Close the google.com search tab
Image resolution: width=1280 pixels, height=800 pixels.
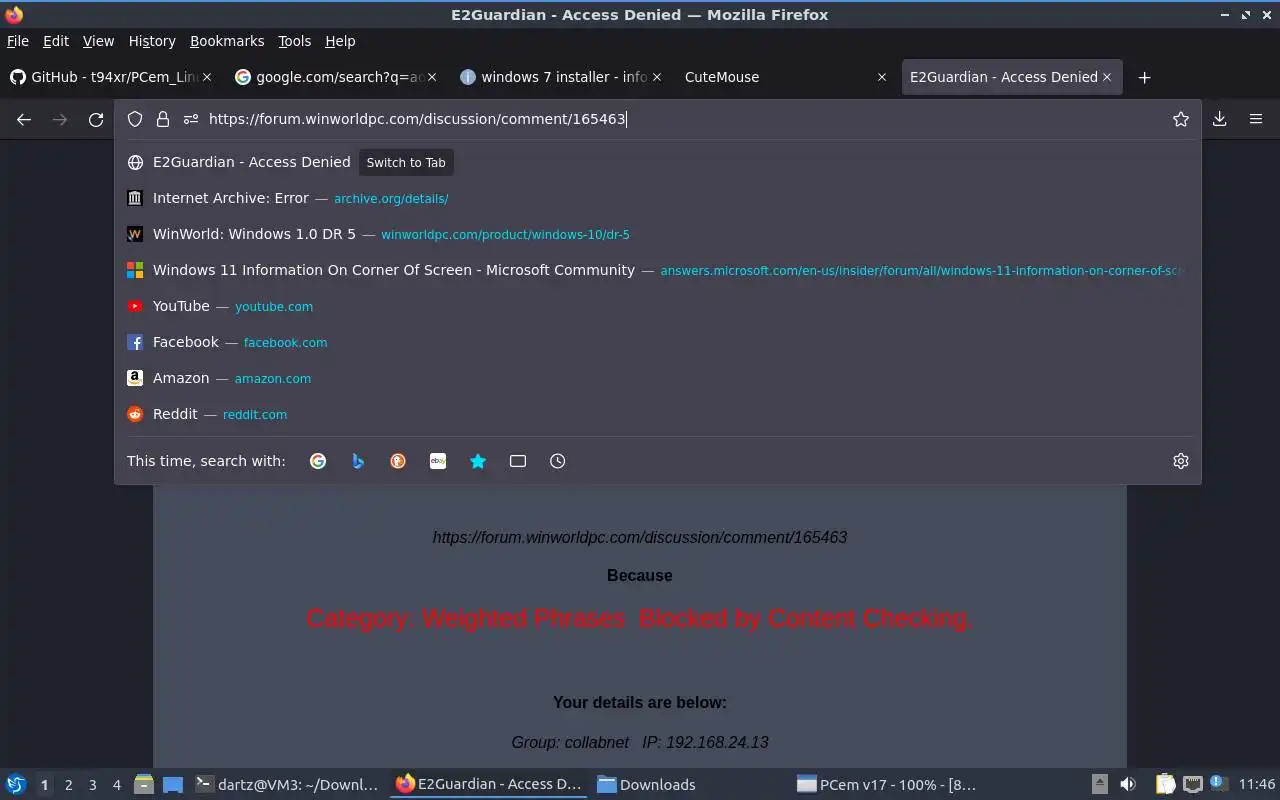pos(433,77)
